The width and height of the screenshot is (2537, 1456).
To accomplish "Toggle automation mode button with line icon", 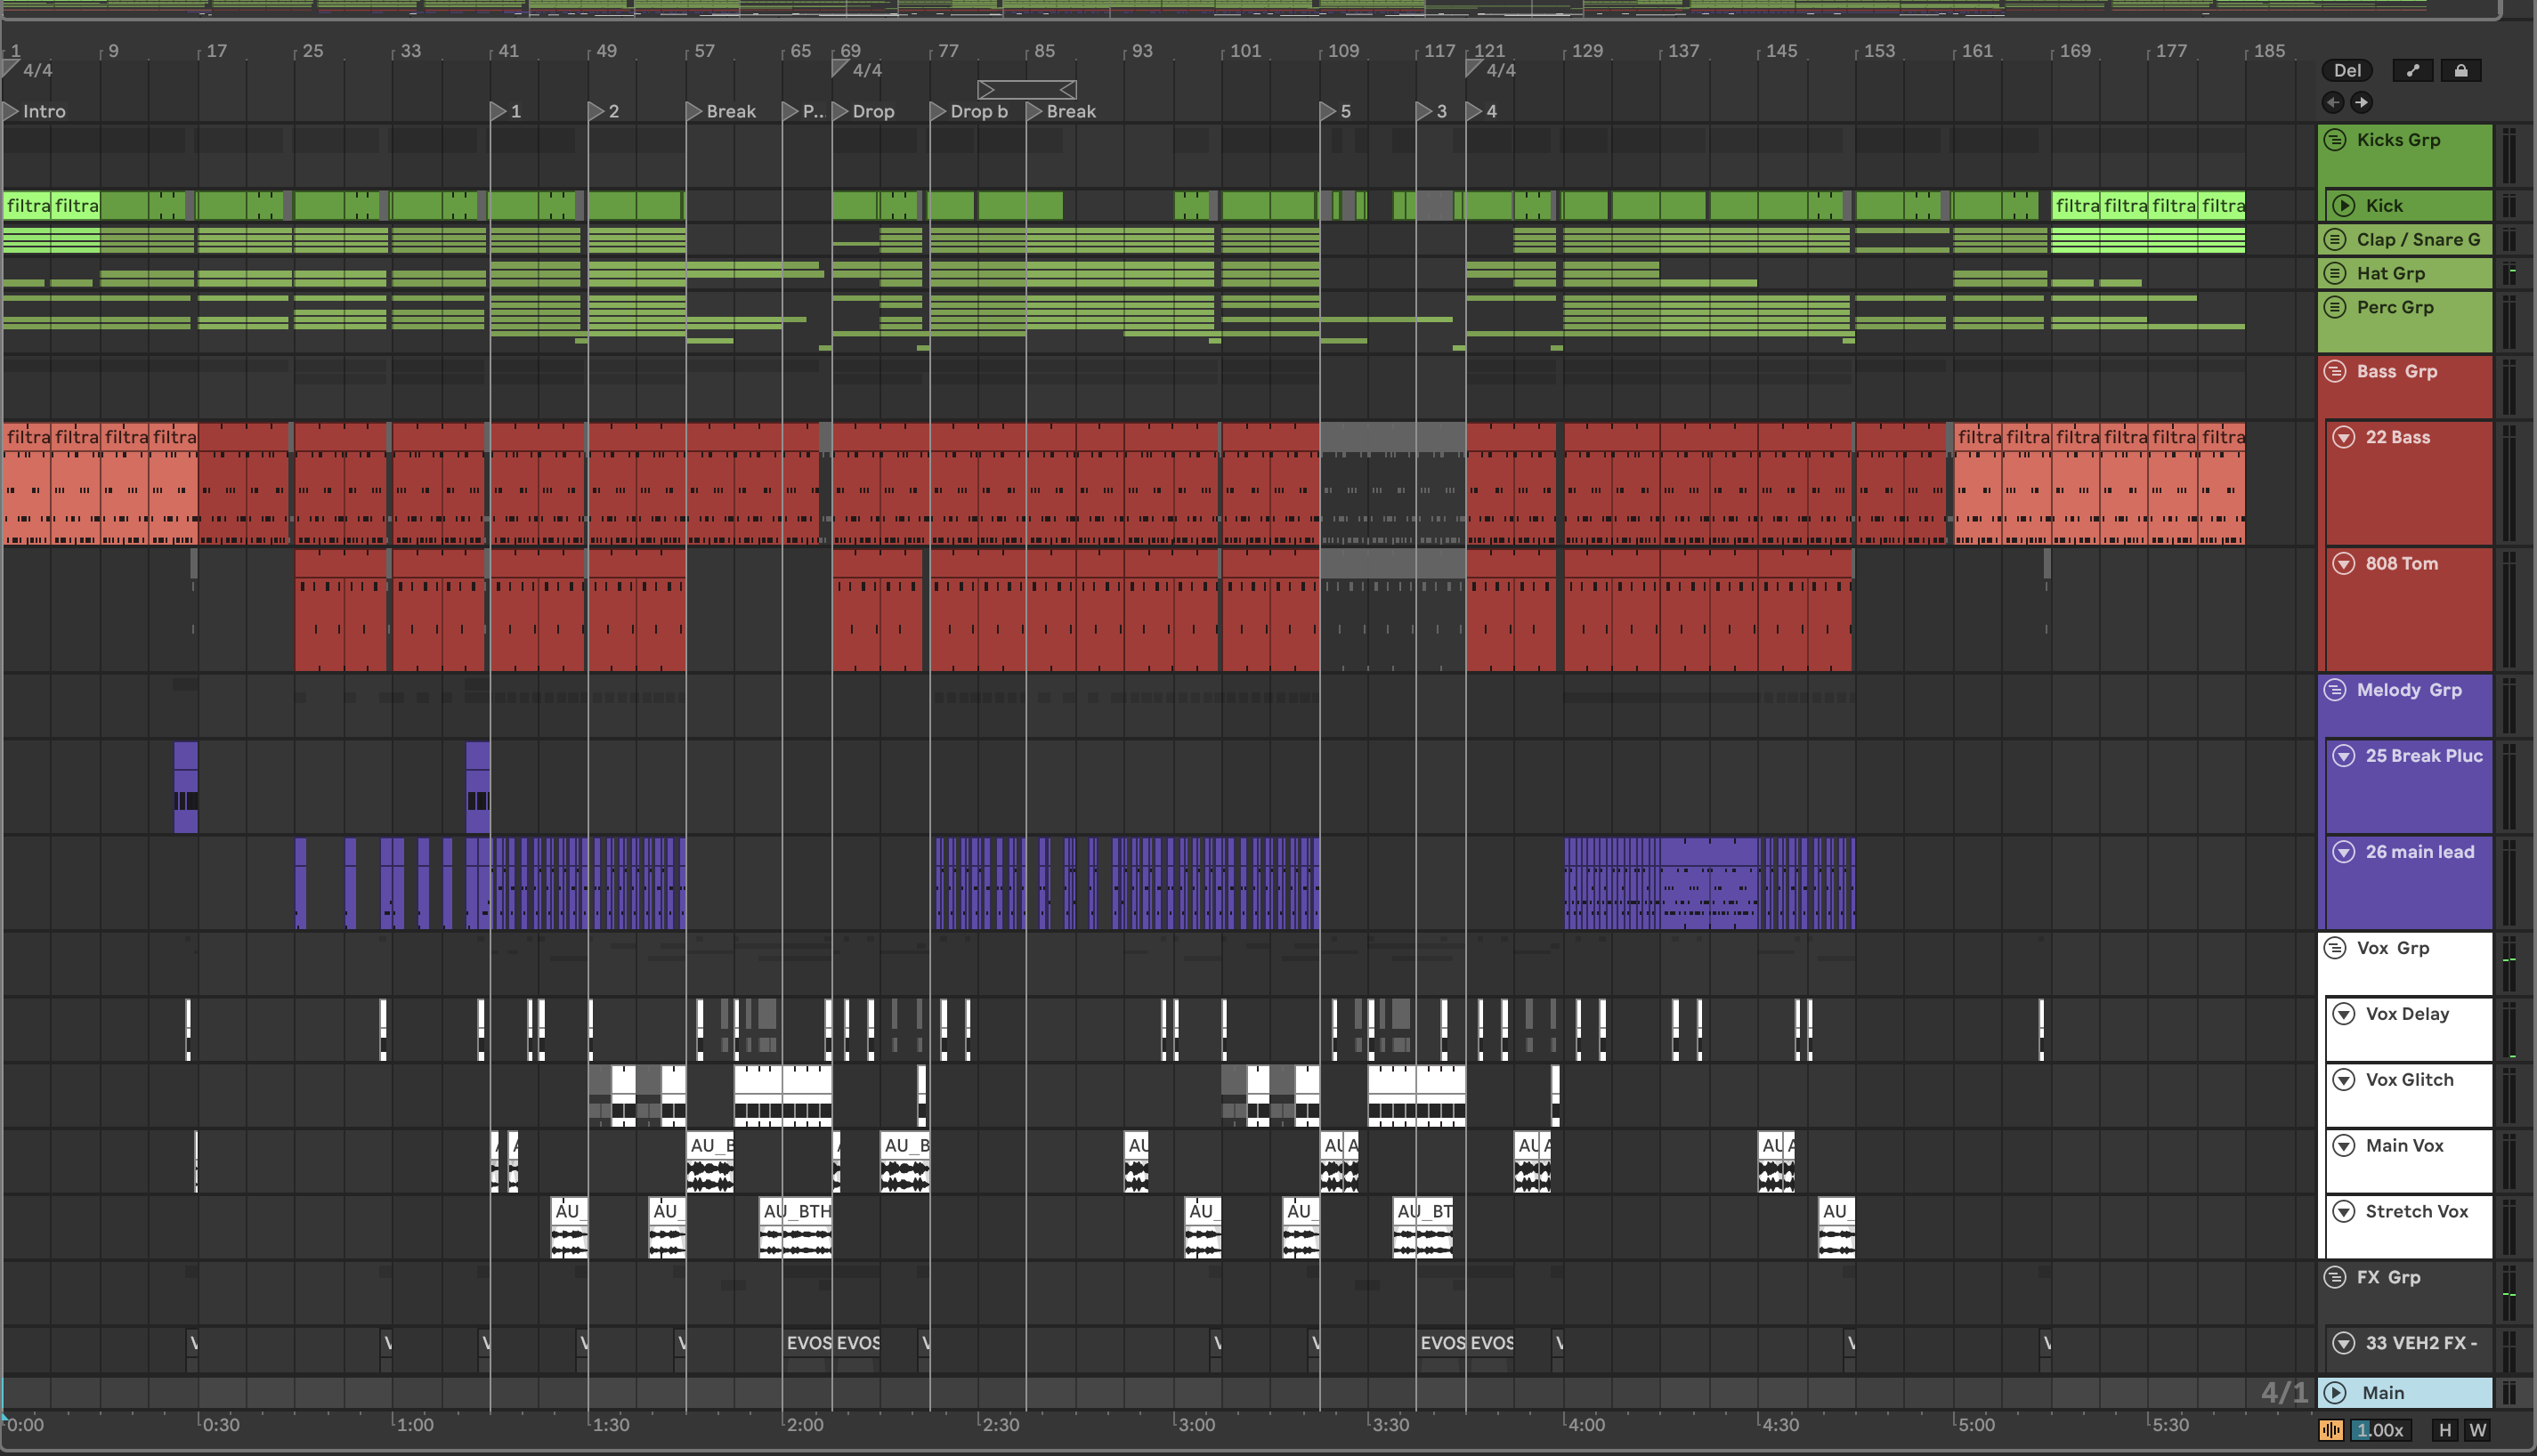I will coord(2412,70).
